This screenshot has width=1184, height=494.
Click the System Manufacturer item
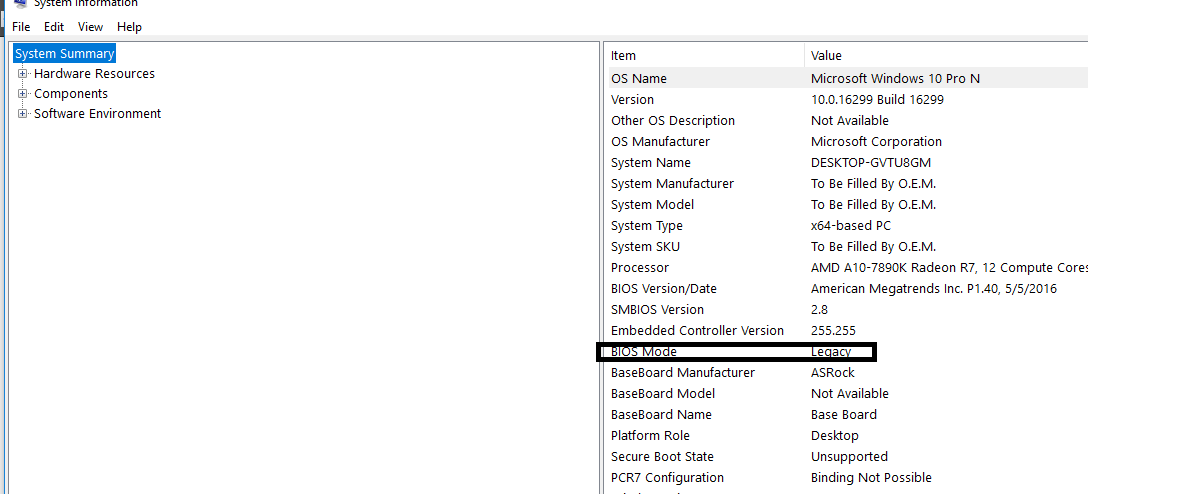pos(672,184)
